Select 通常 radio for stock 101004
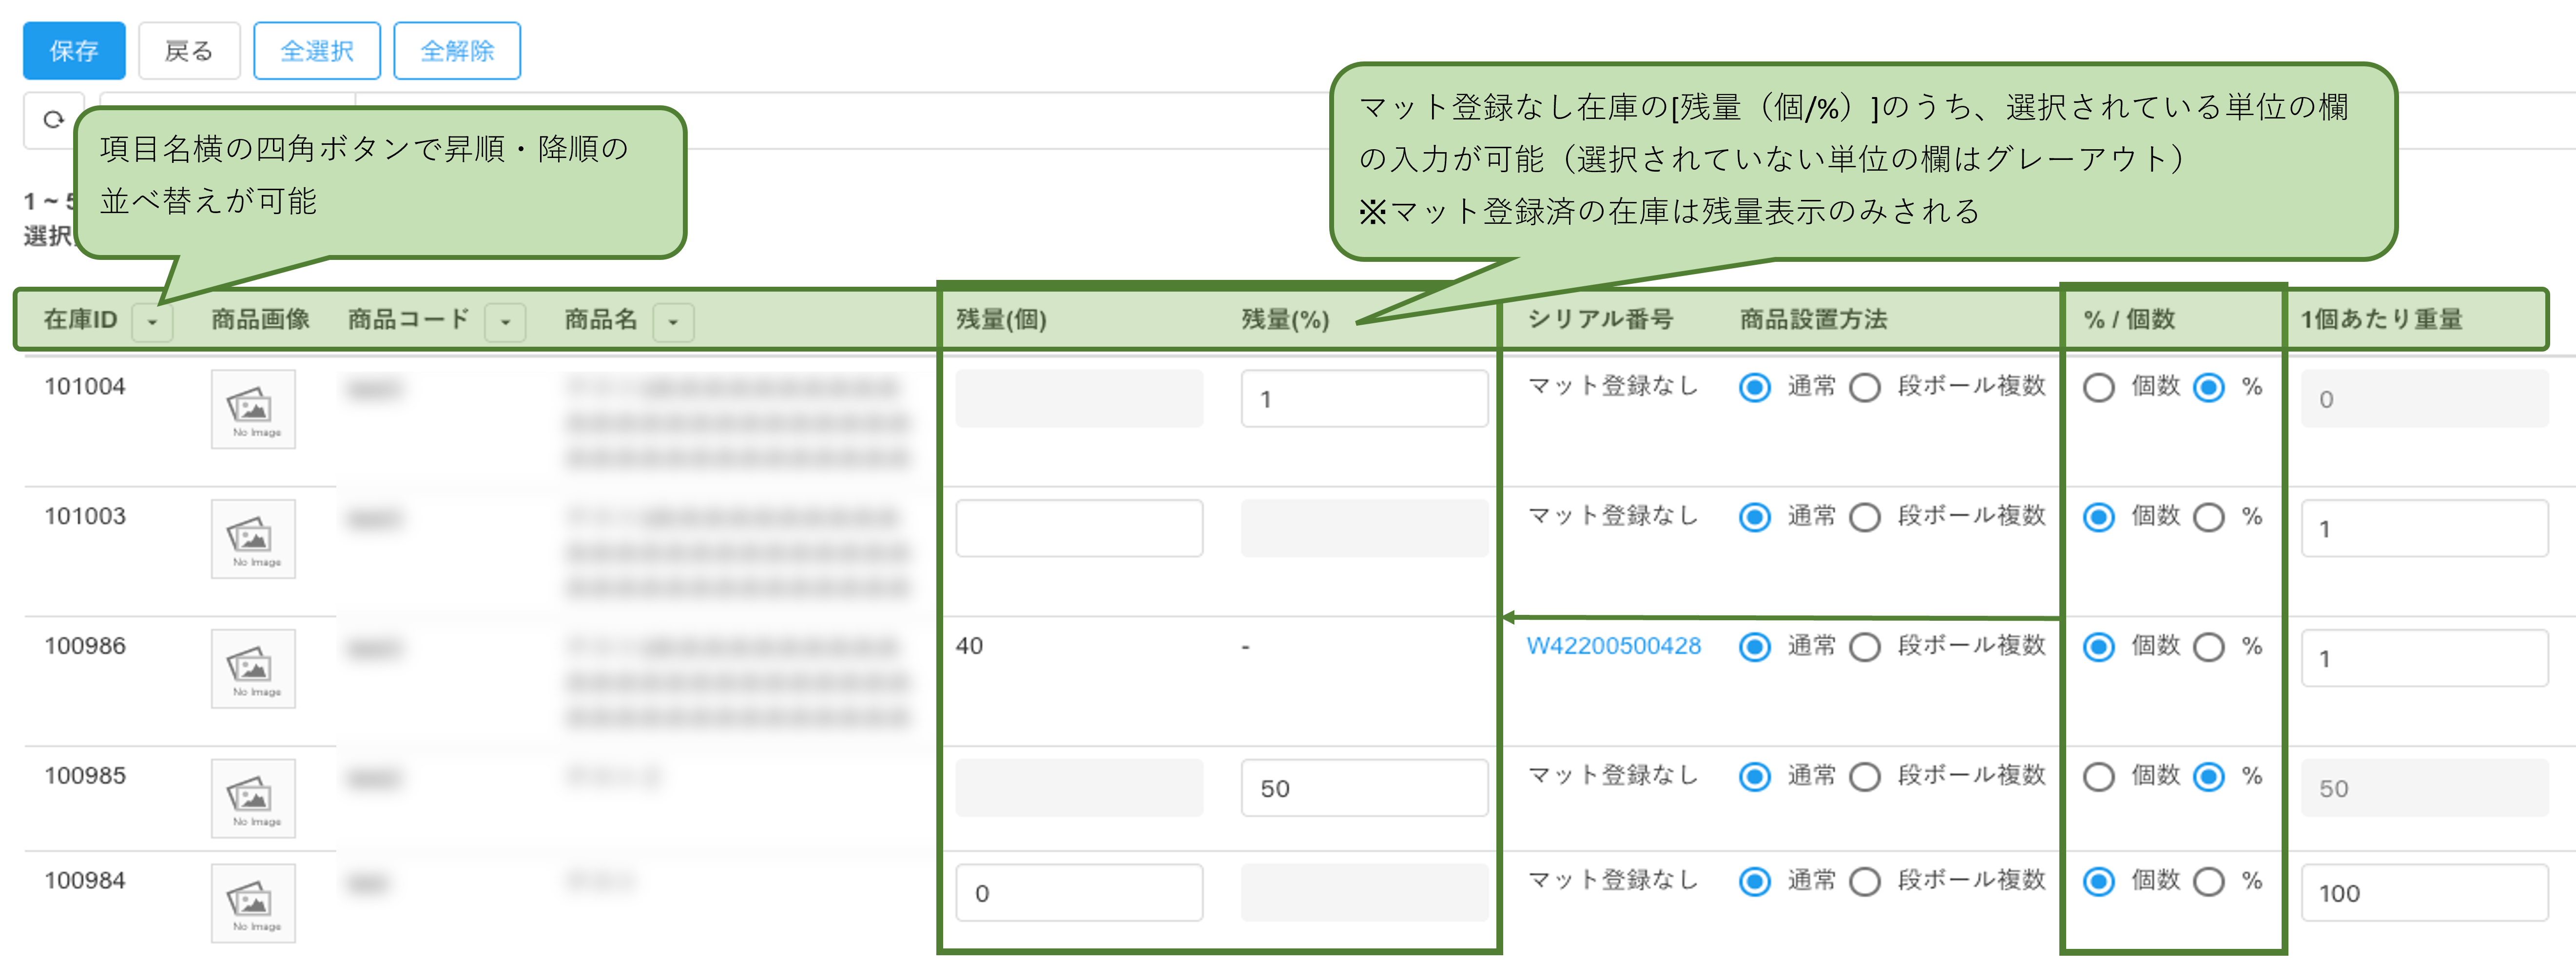 point(1754,388)
